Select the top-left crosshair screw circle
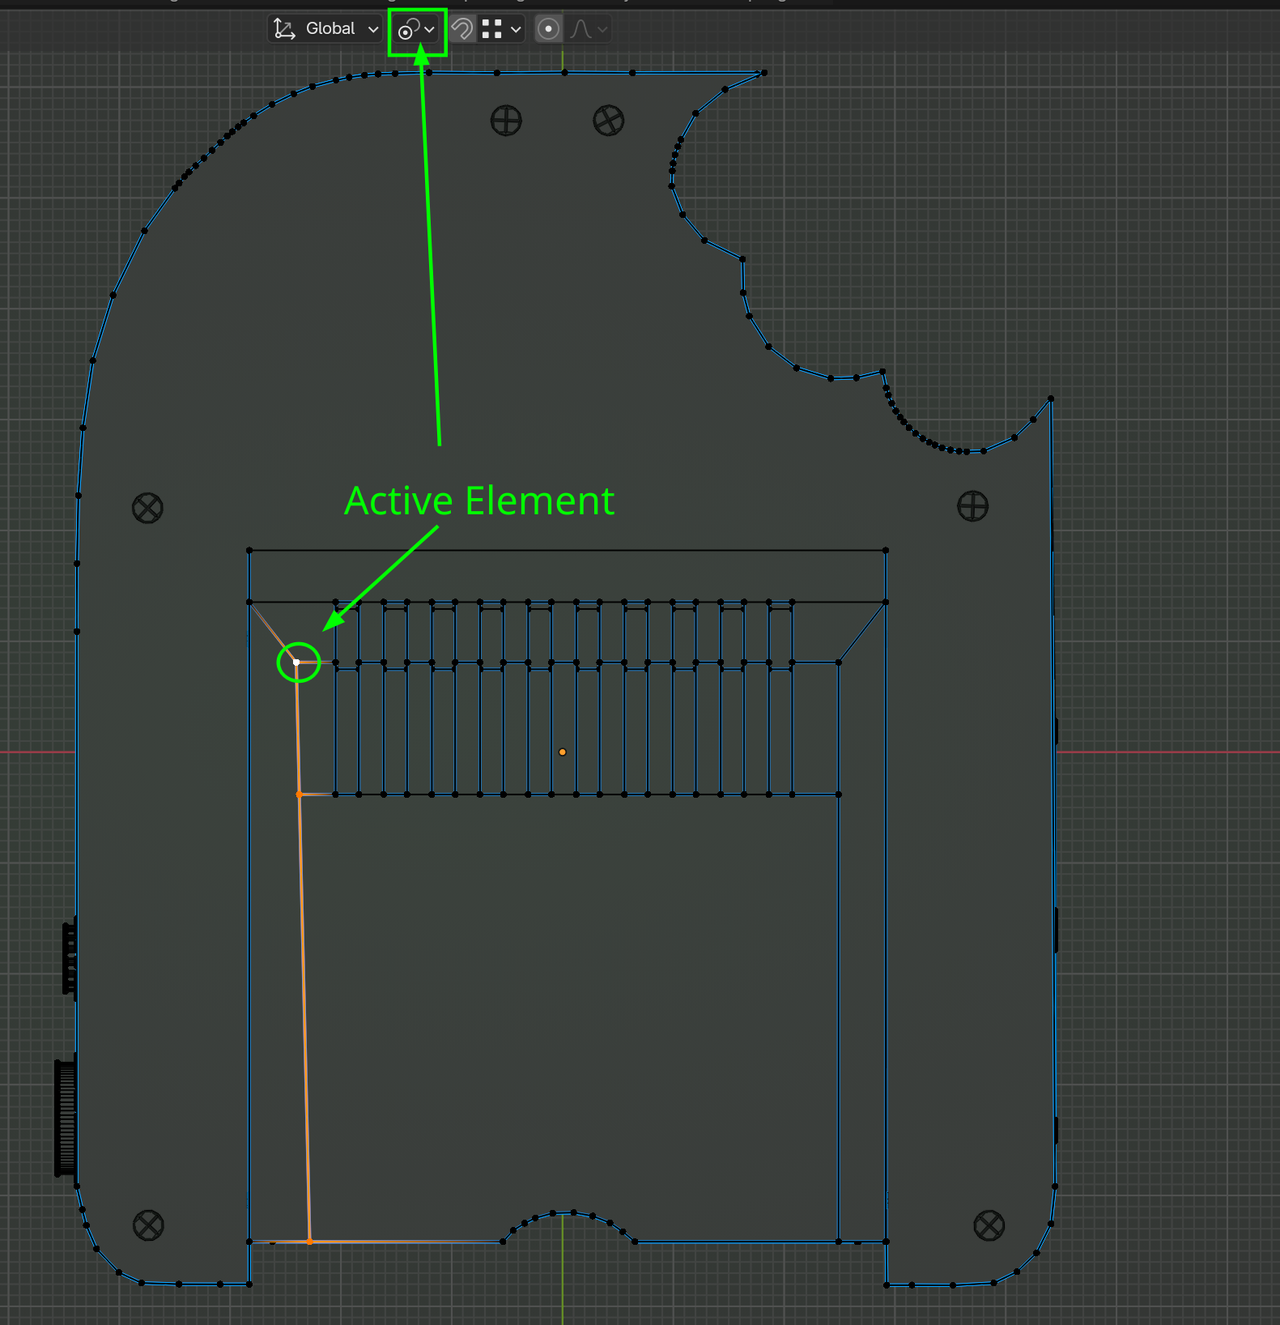1280x1325 pixels. [x=505, y=120]
